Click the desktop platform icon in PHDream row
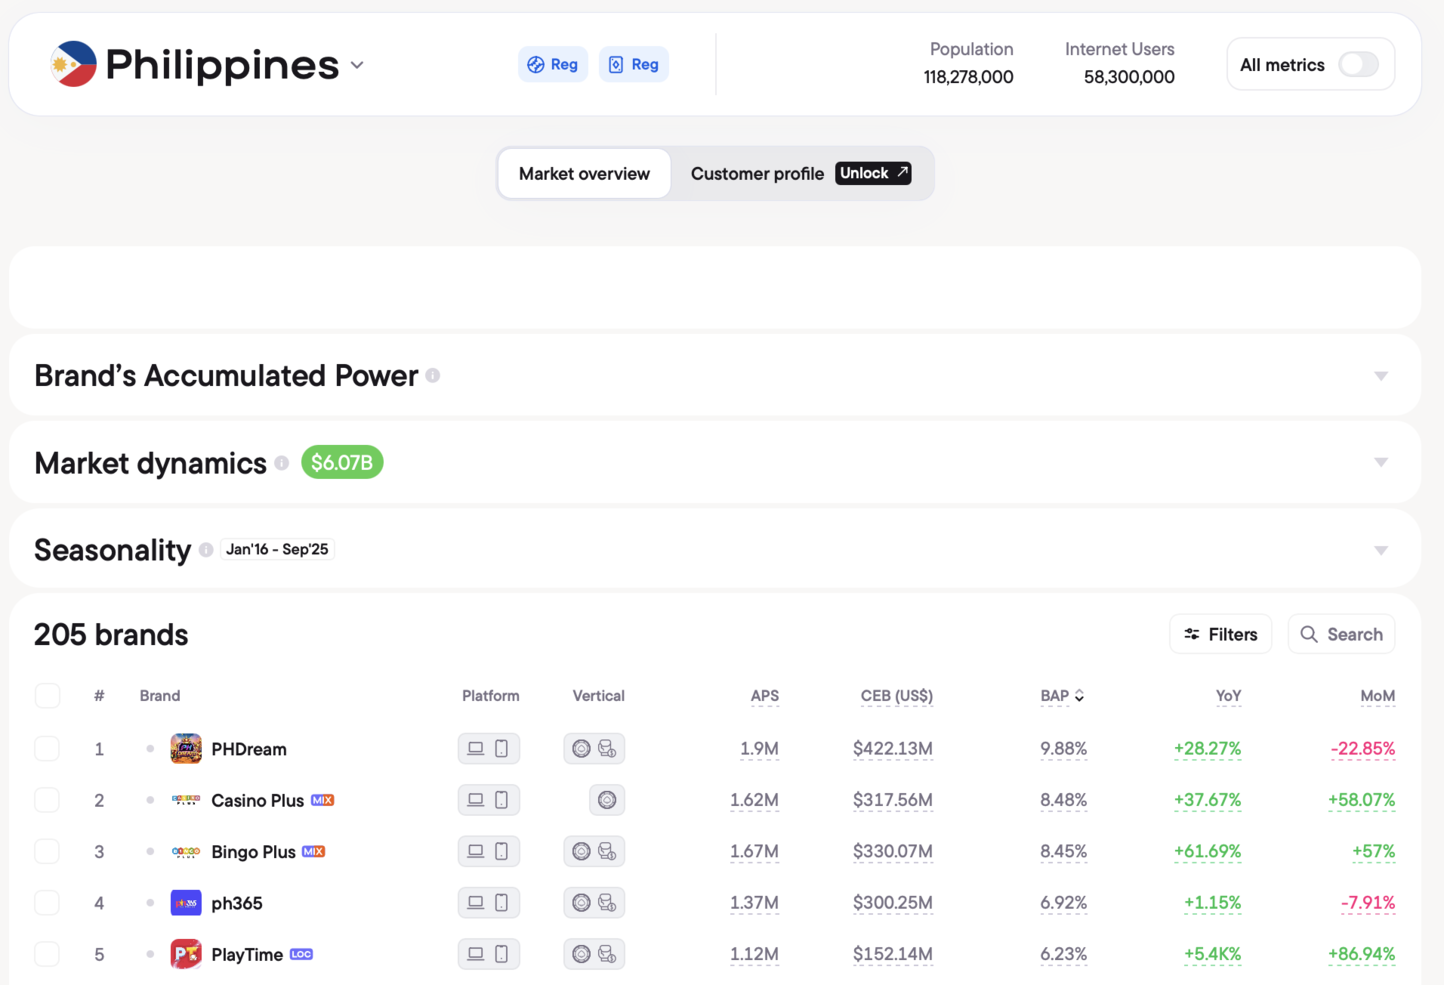 pyautogui.click(x=476, y=749)
